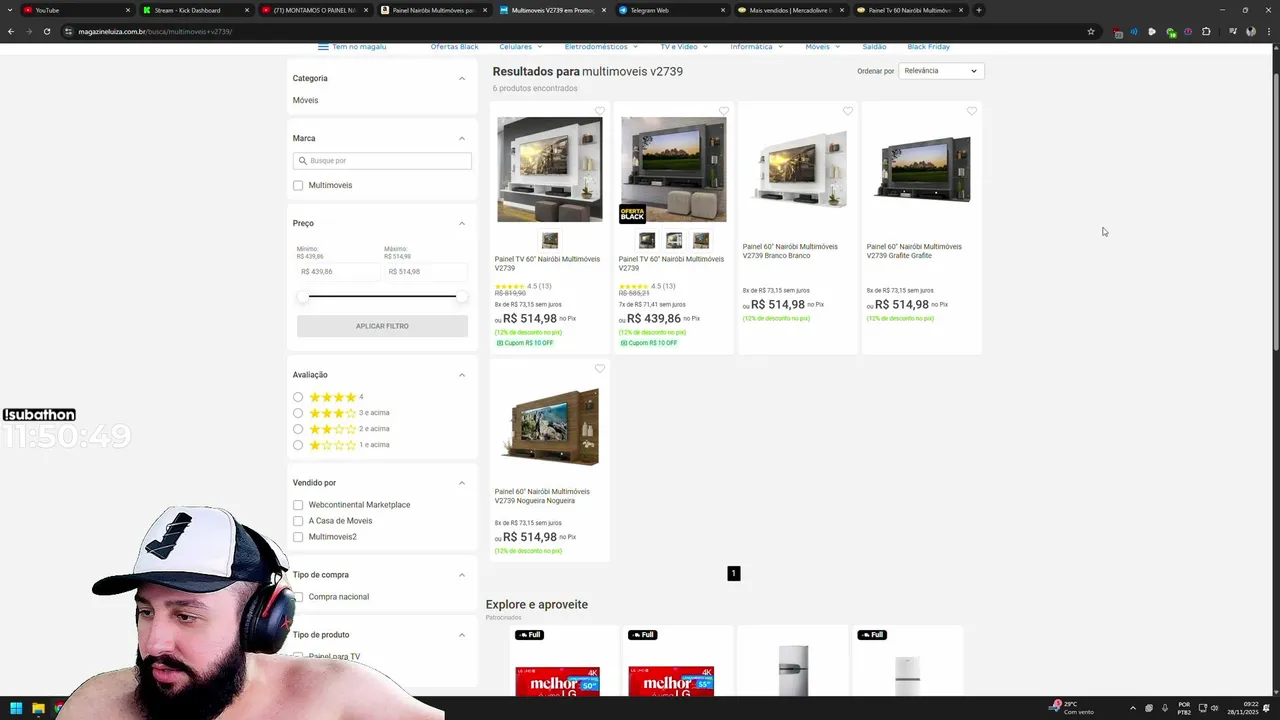Open the Móveis category link
The image size is (1280, 720).
305,100
